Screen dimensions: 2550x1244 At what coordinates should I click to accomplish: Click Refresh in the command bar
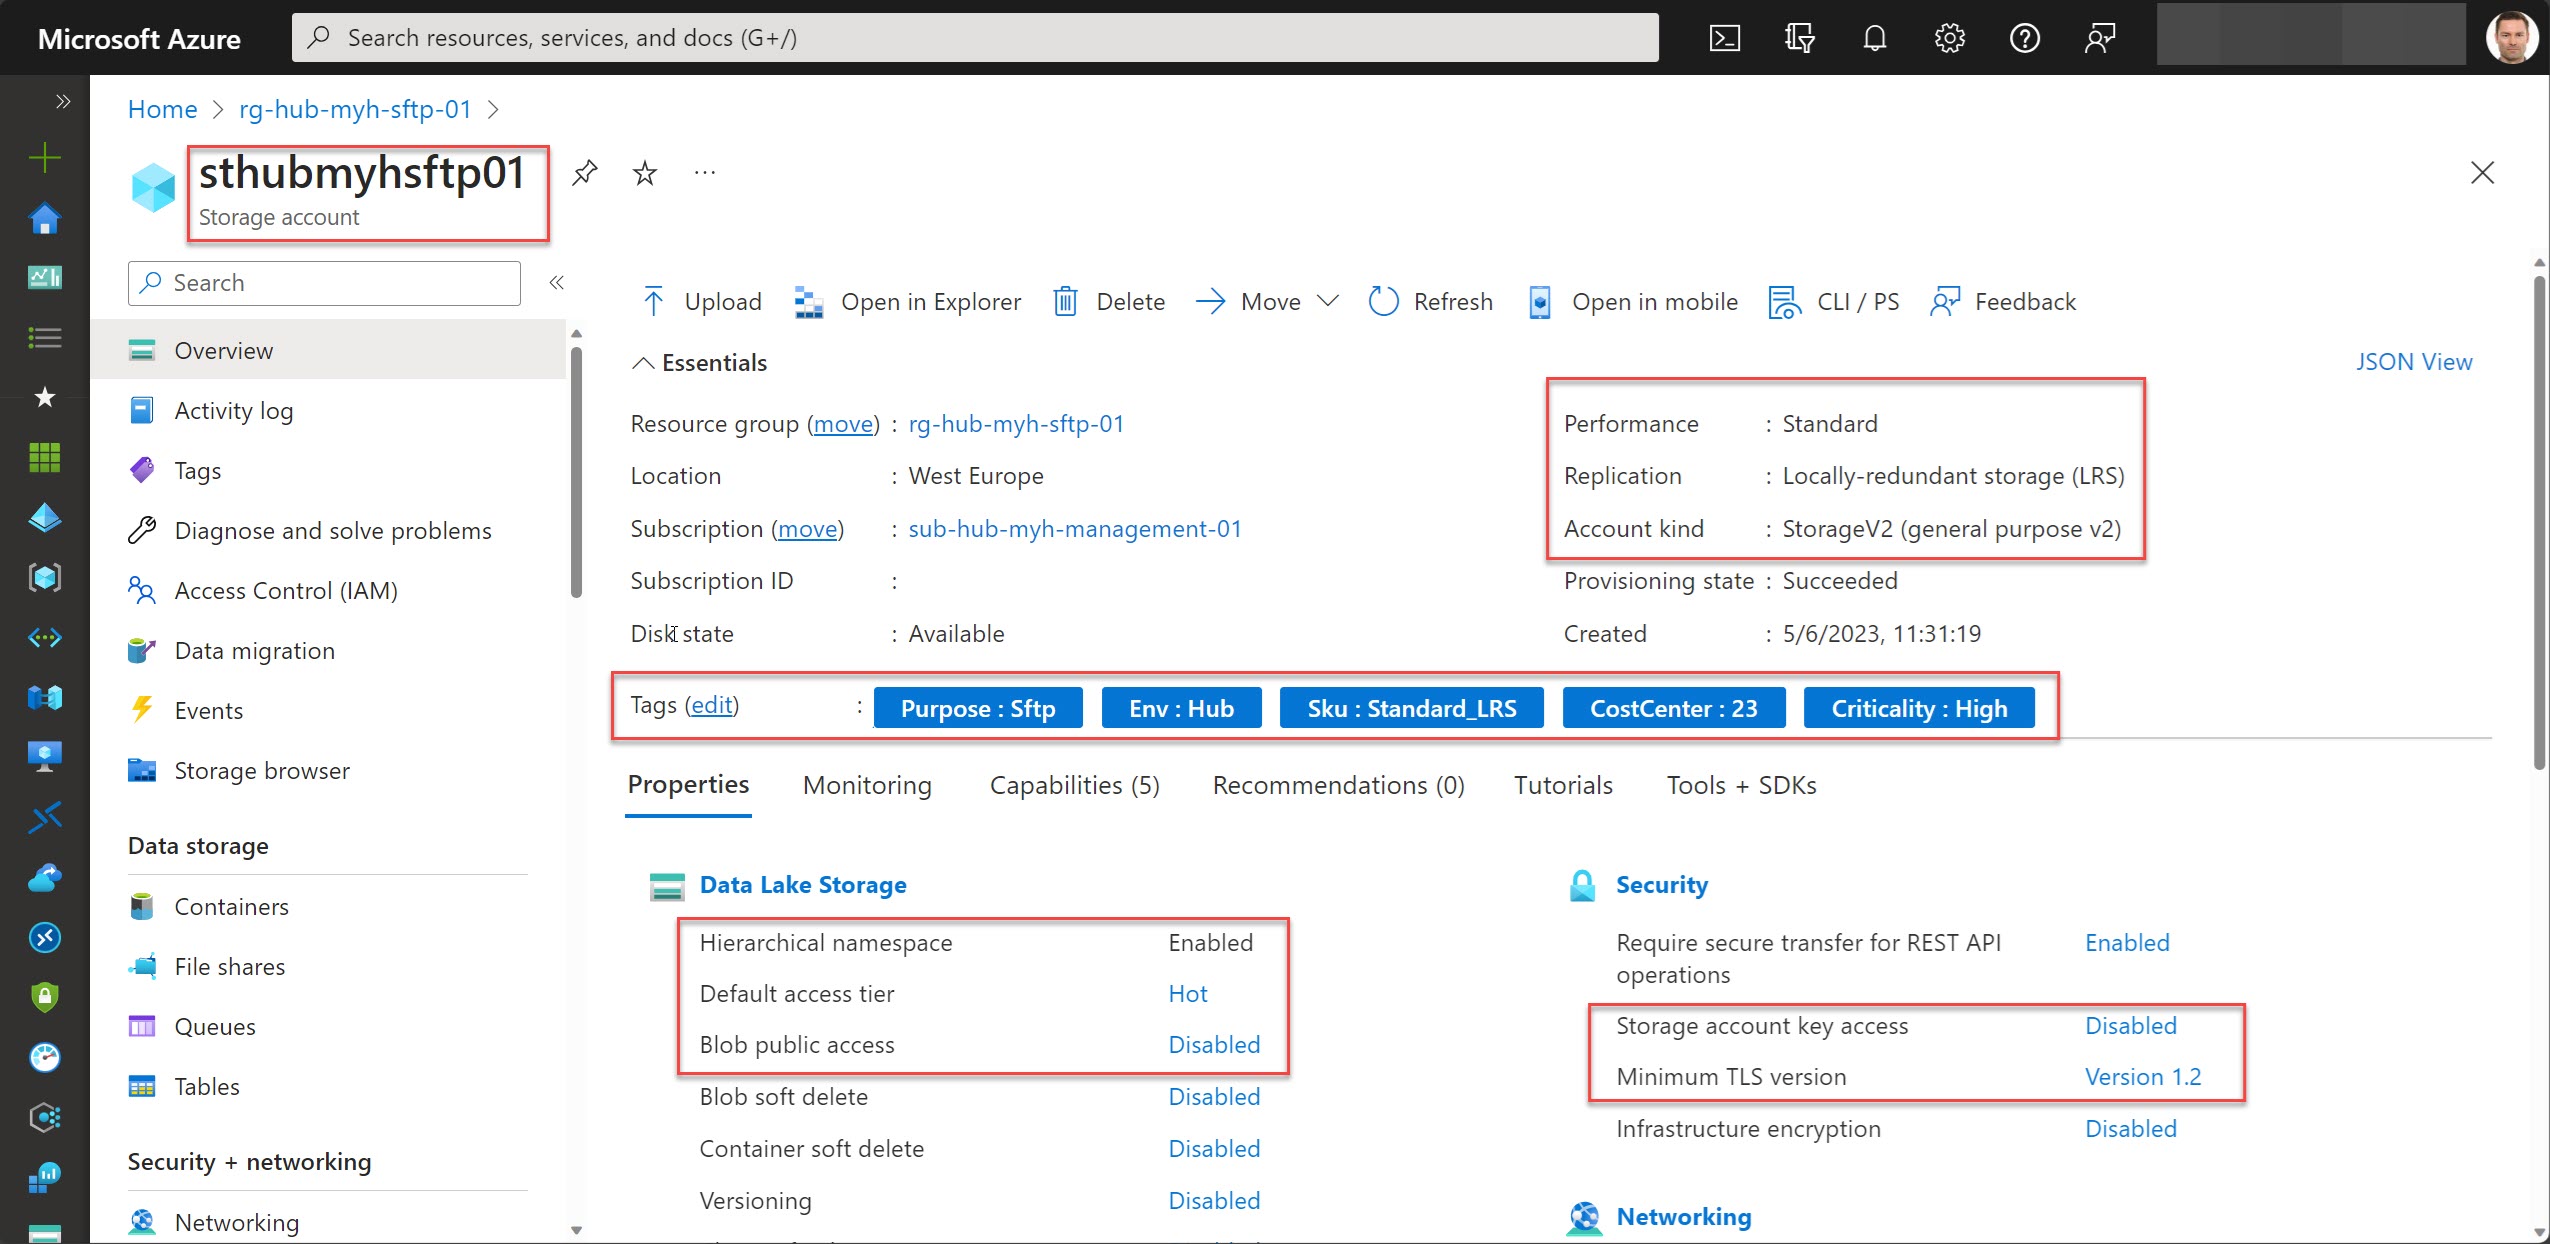[x=1431, y=301]
